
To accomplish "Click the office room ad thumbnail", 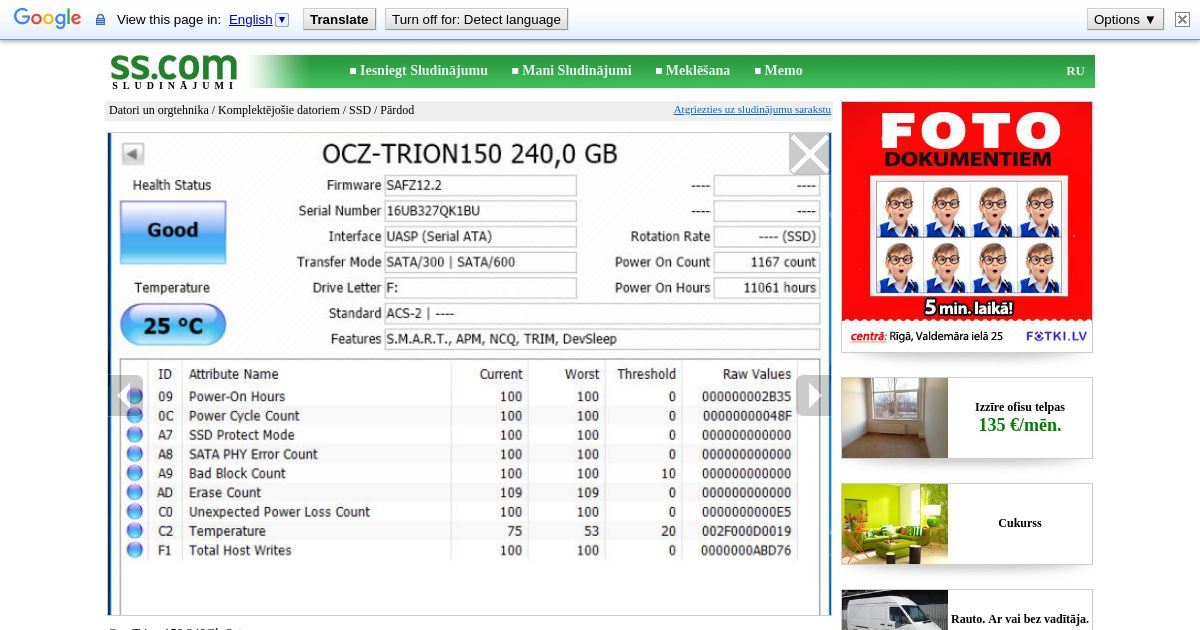I will pyautogui.click(x=895, y=418).
